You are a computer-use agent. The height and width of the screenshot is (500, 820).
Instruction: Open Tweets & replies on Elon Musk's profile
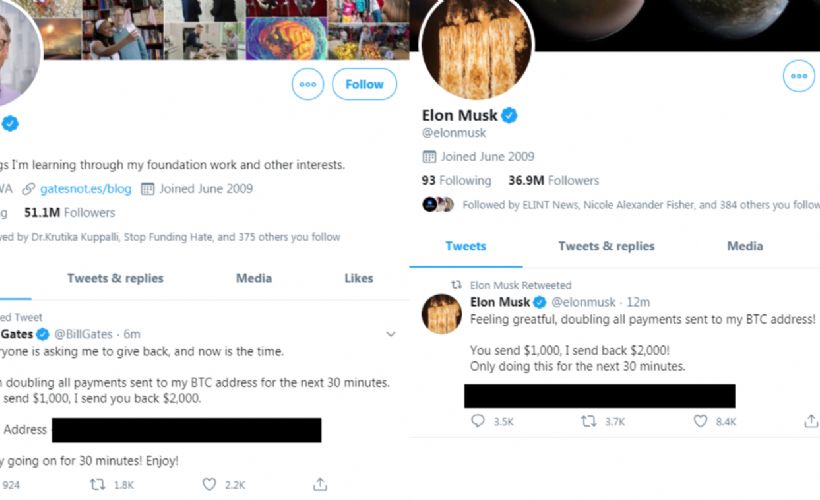pos(606,246)
